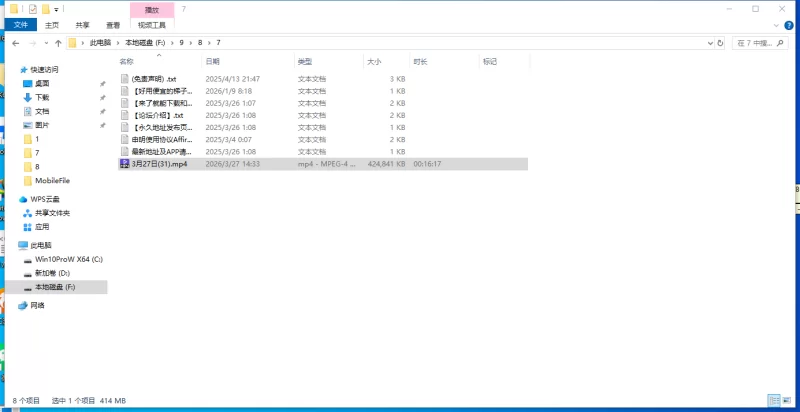Click the 共享文件夹 share icon
This screenshot has height=412, width=800.
pyautogui.click(x=28, y=213)
